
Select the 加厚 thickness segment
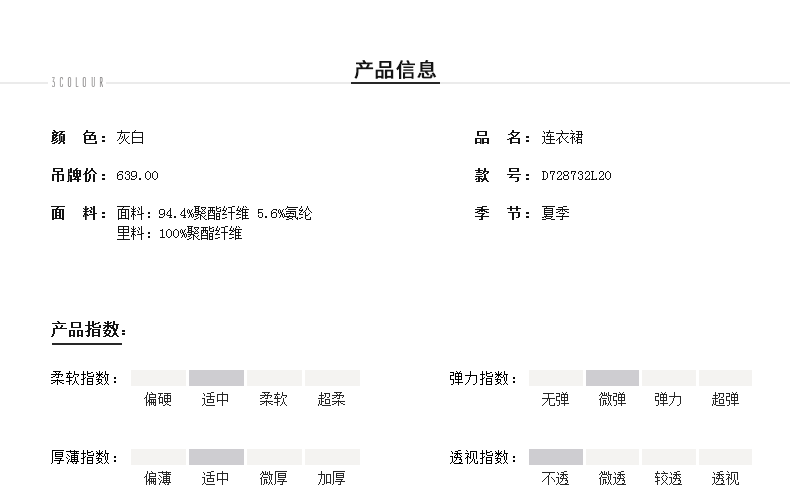coord(332,457)
